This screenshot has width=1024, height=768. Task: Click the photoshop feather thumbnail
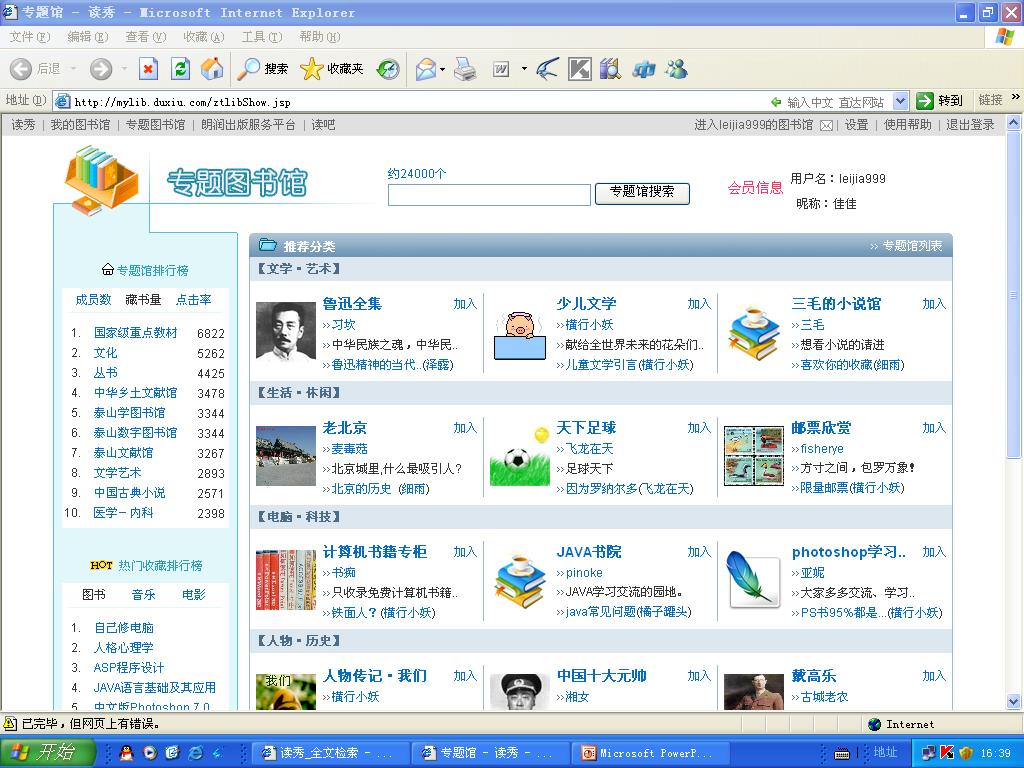[754, 580]
